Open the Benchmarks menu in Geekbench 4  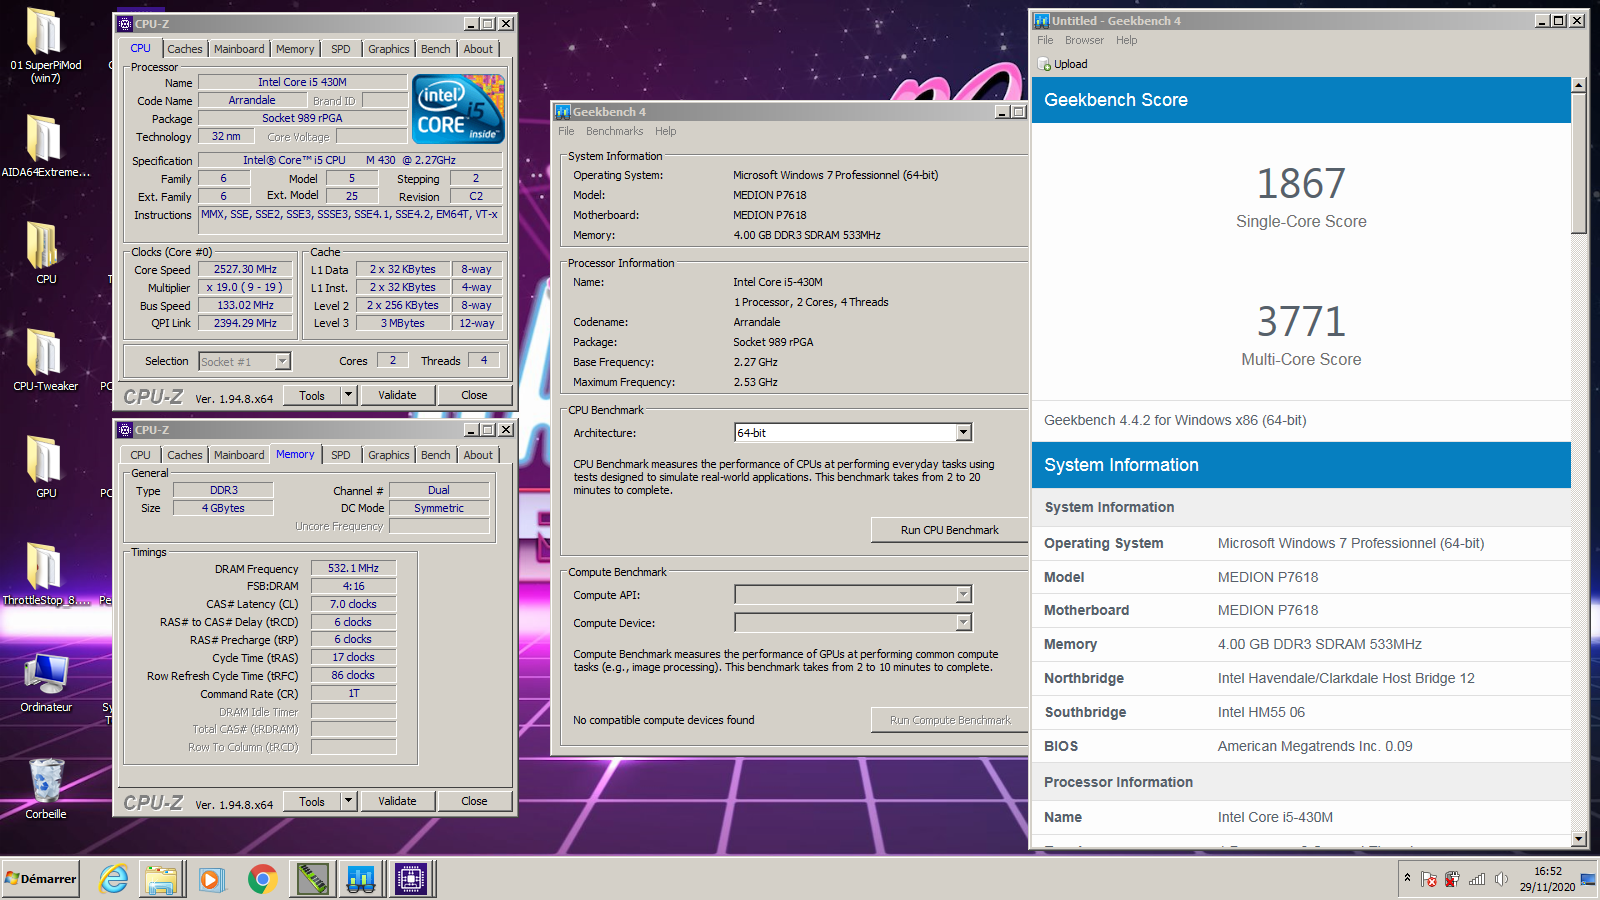[614, 131]
